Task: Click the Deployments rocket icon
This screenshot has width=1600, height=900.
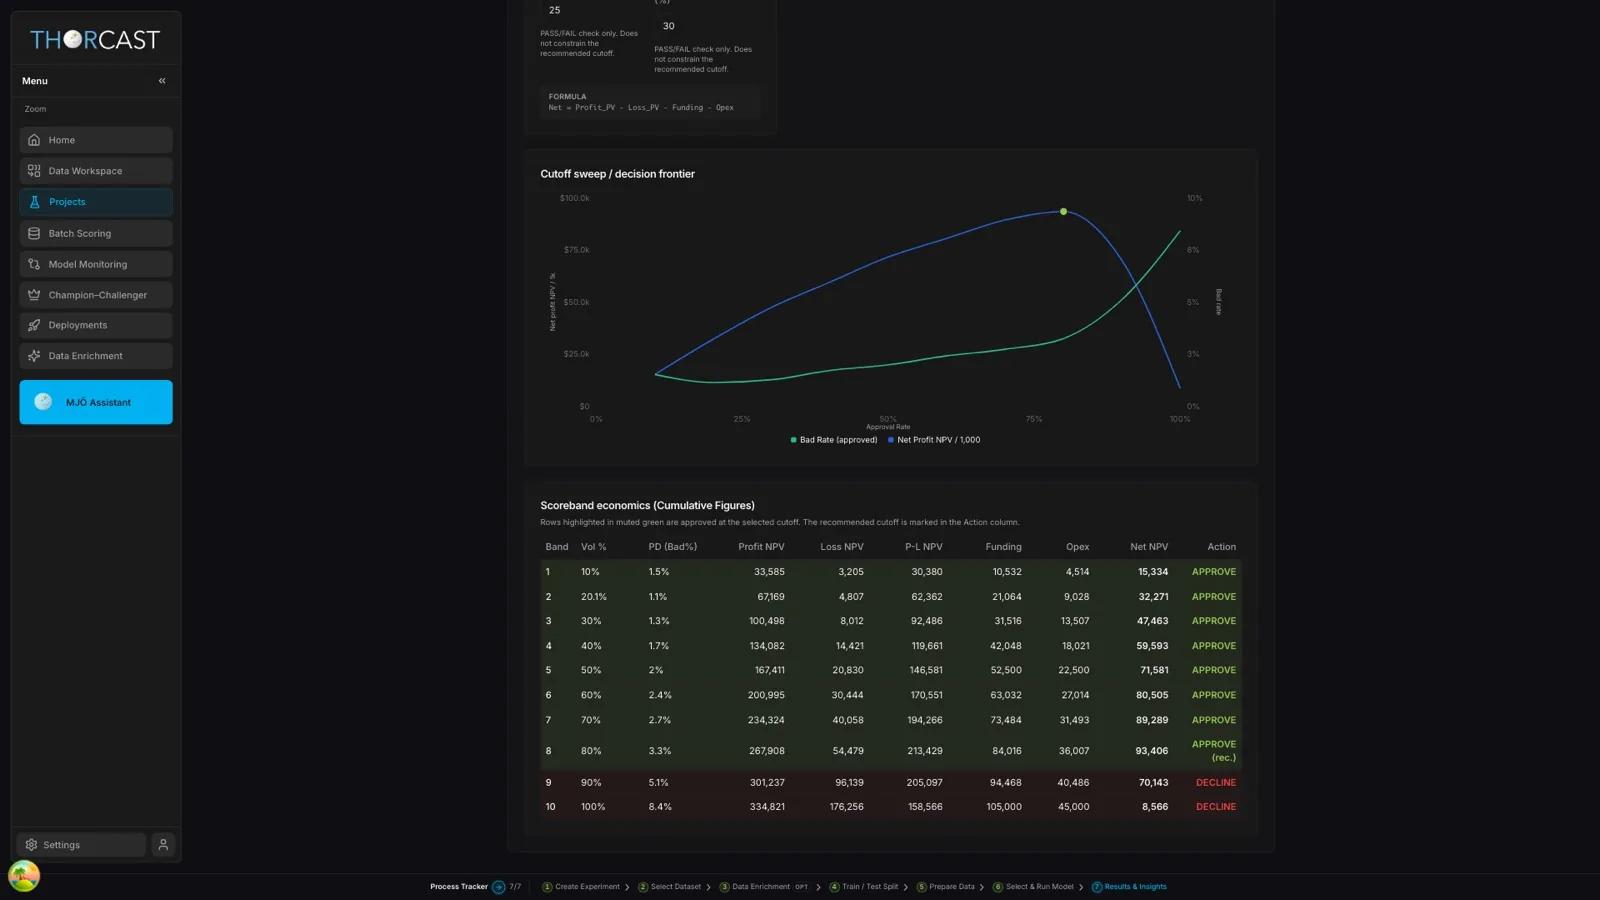Action: click(34, 325)
